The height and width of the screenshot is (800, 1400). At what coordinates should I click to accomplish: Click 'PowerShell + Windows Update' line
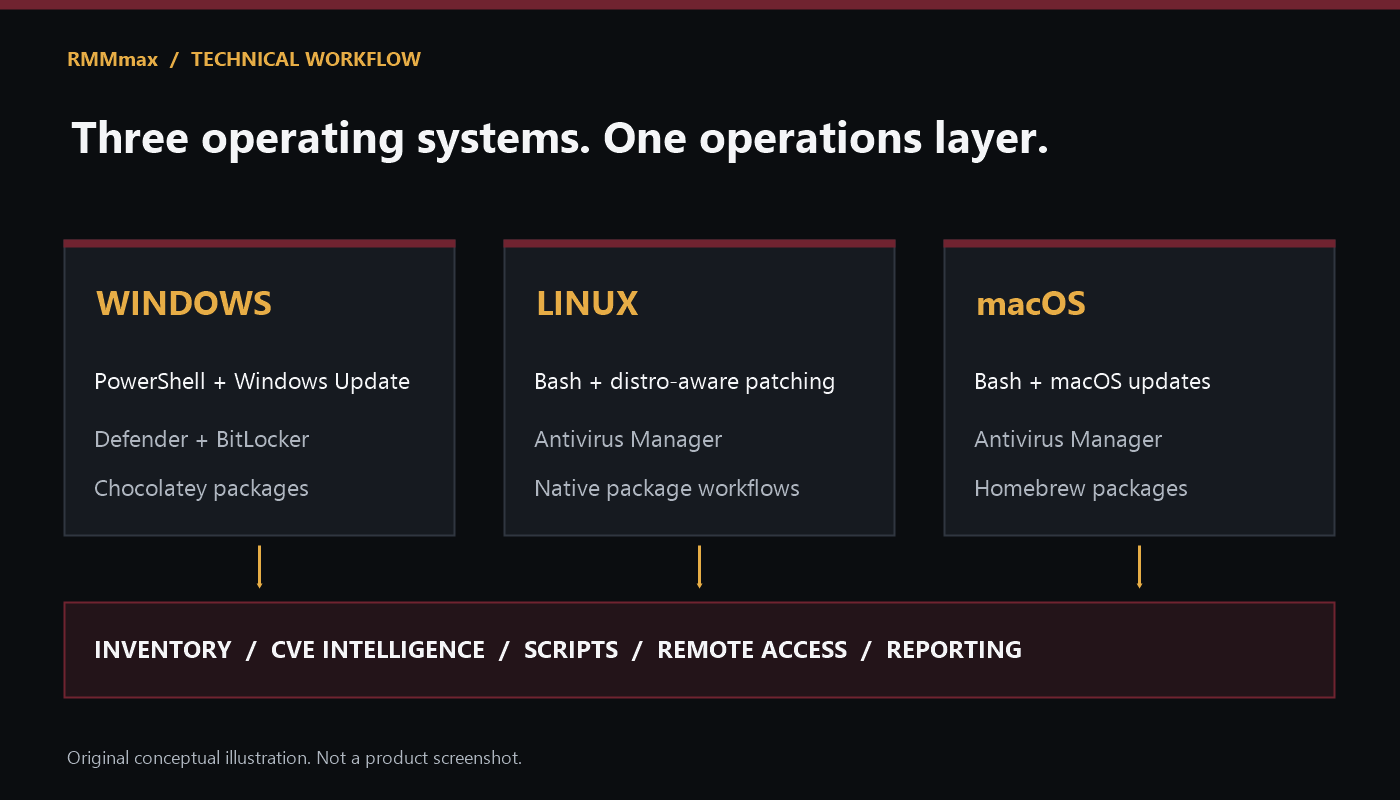coord(252,381)
